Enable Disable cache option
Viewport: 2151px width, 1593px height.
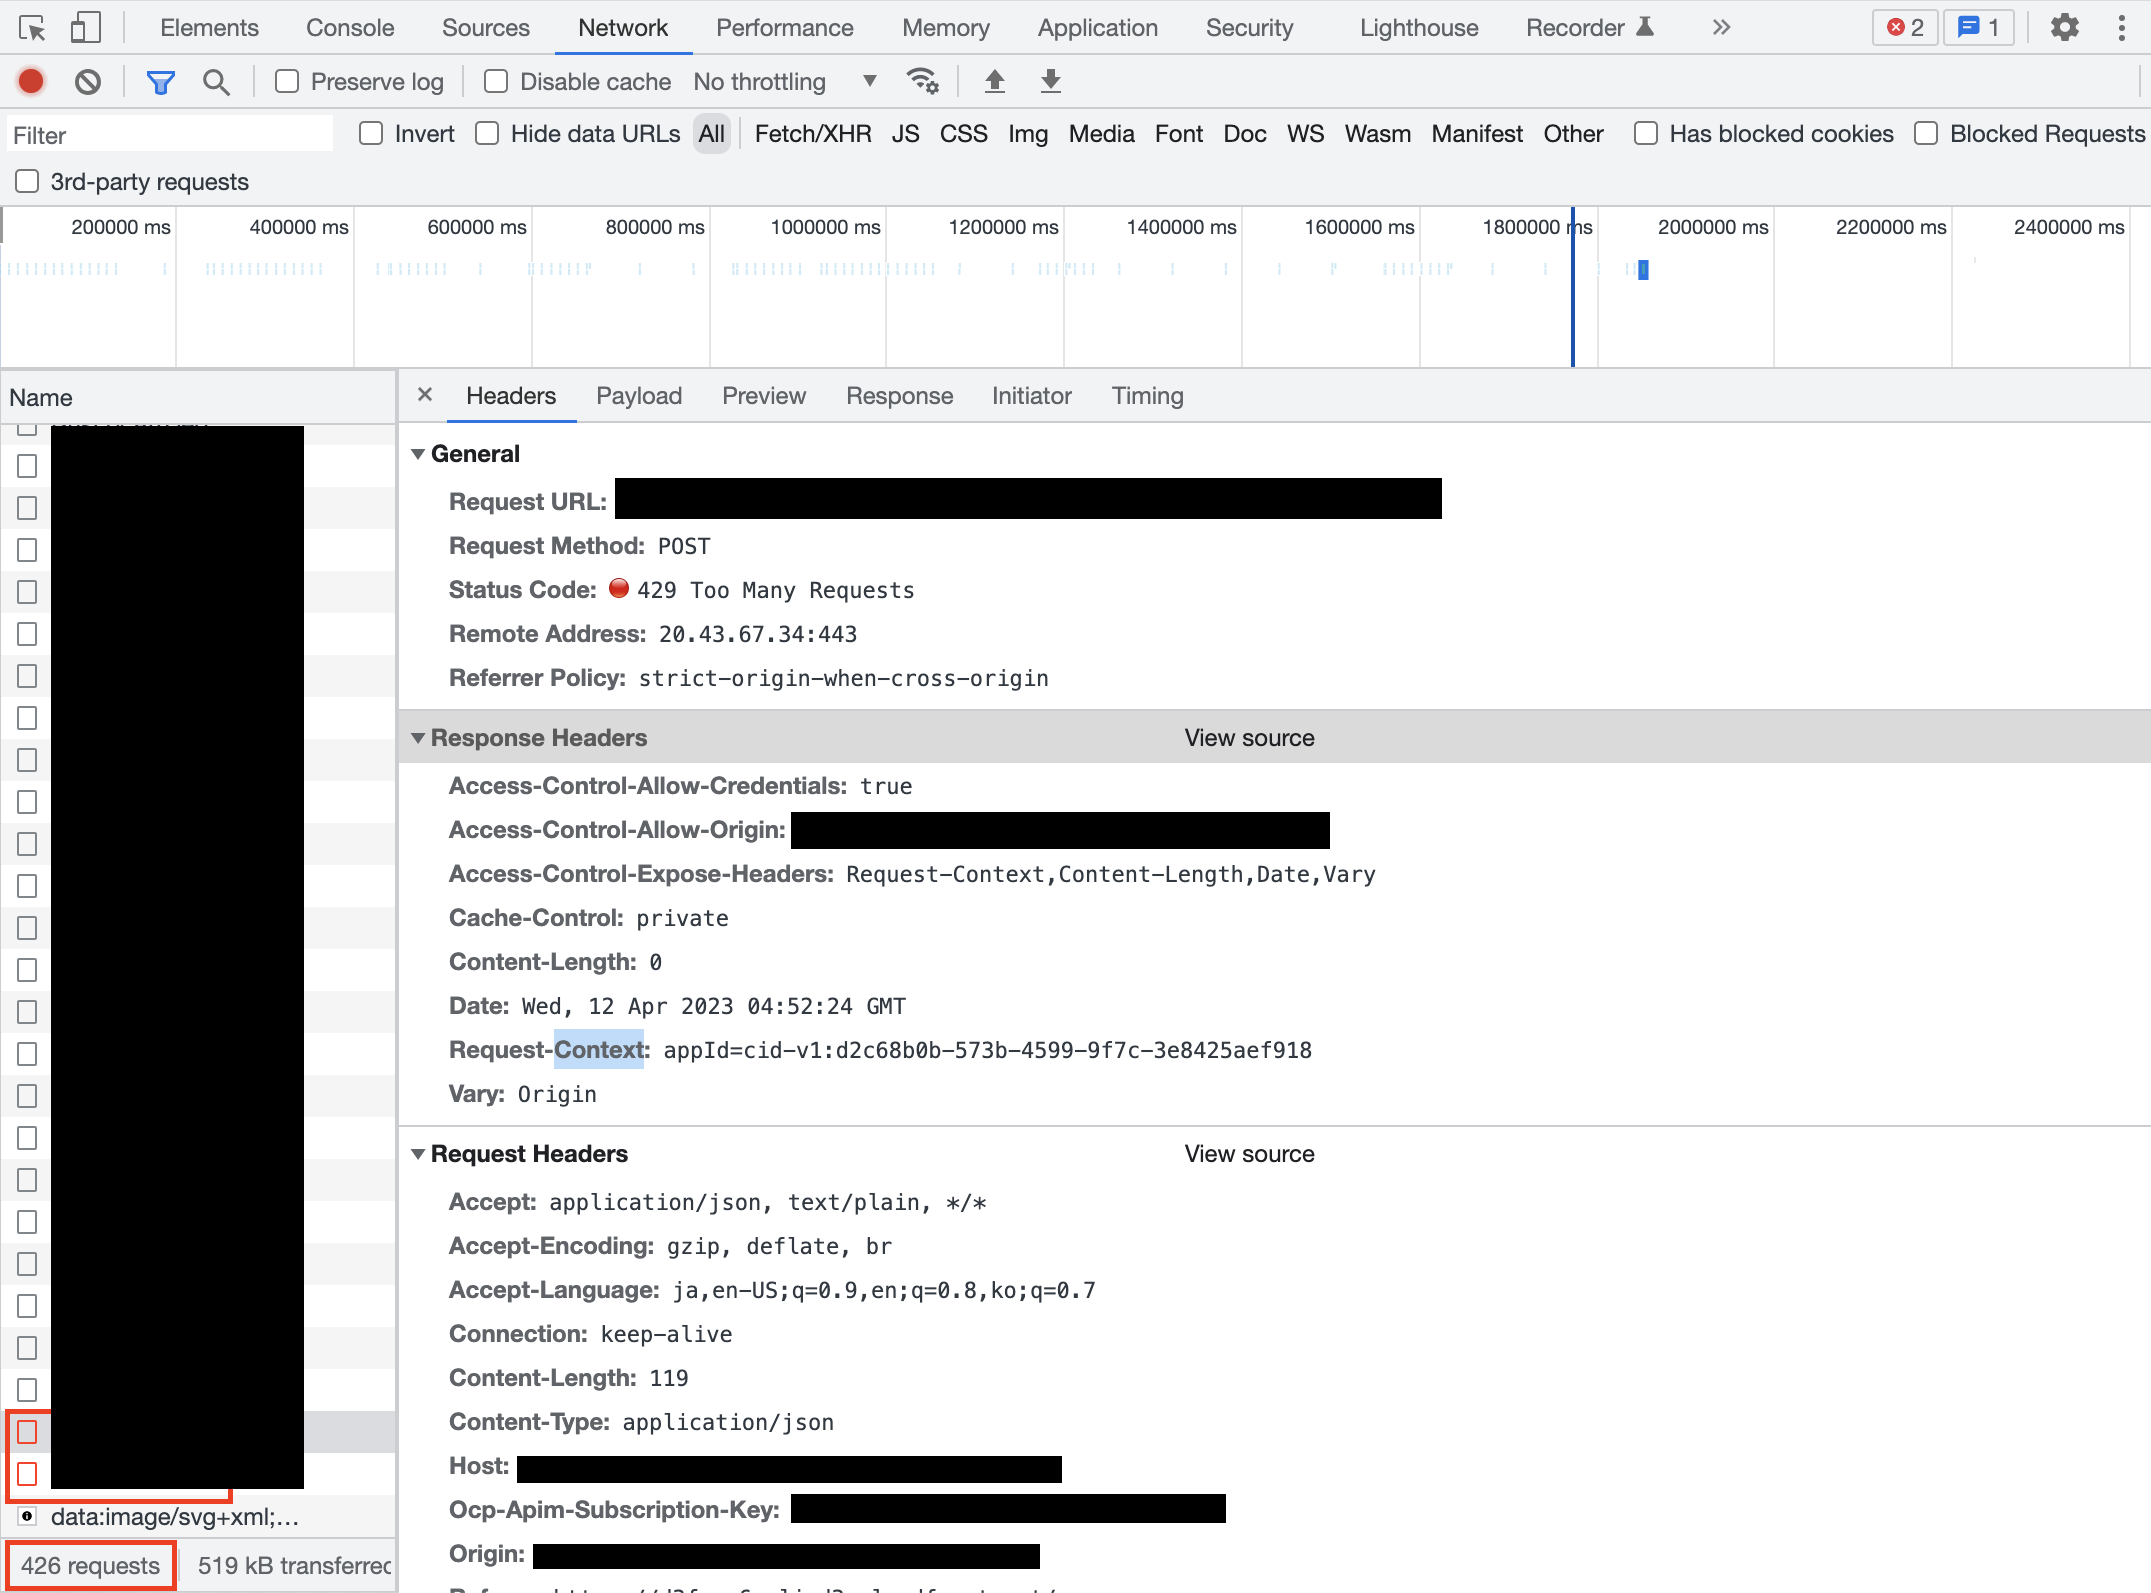click(496, 81)
